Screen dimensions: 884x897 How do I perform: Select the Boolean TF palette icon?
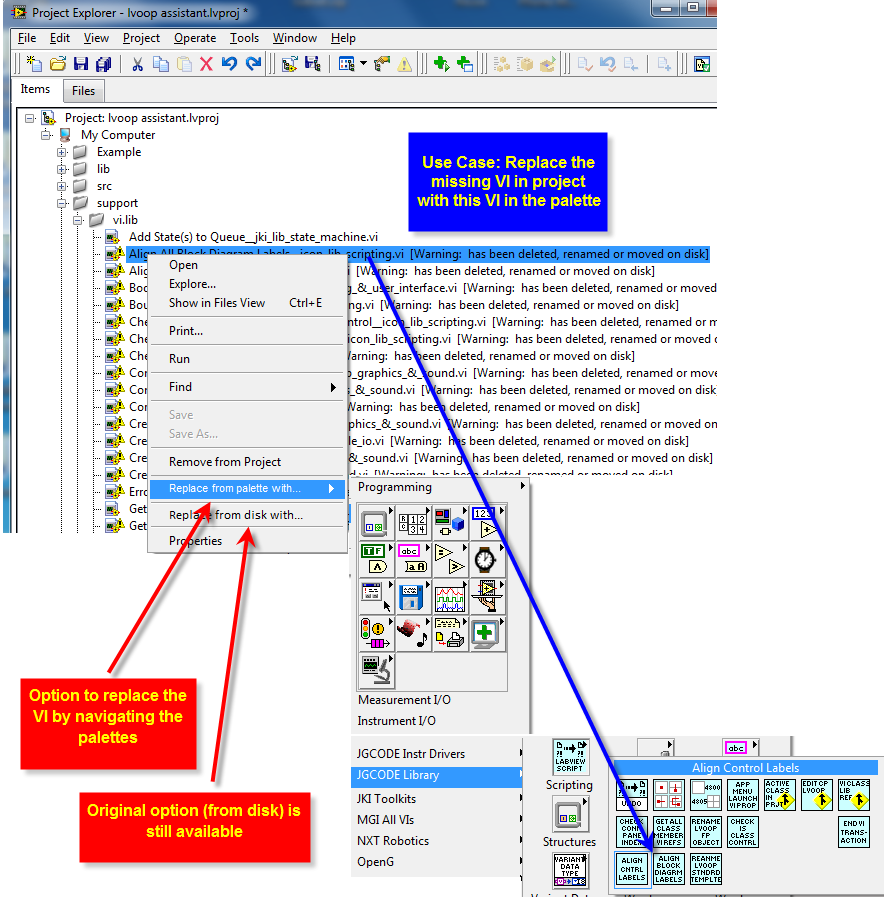374,559
